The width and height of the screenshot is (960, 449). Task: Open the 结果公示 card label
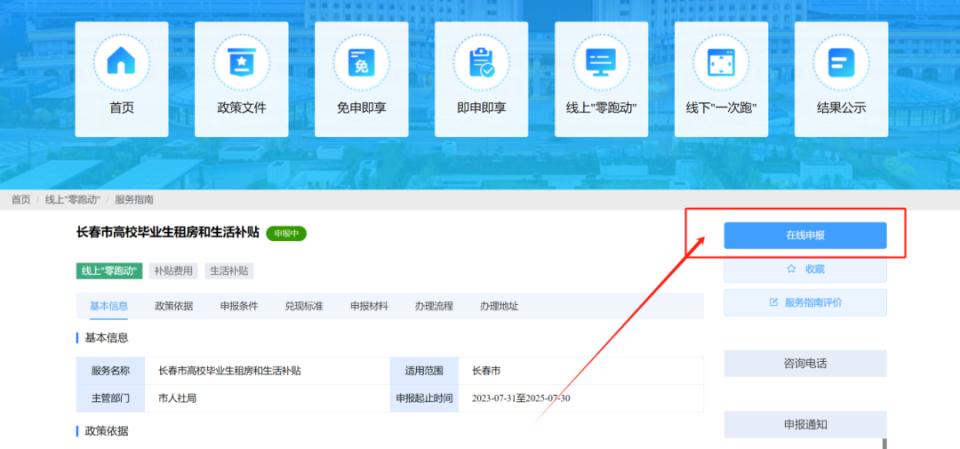click(841, 108)
